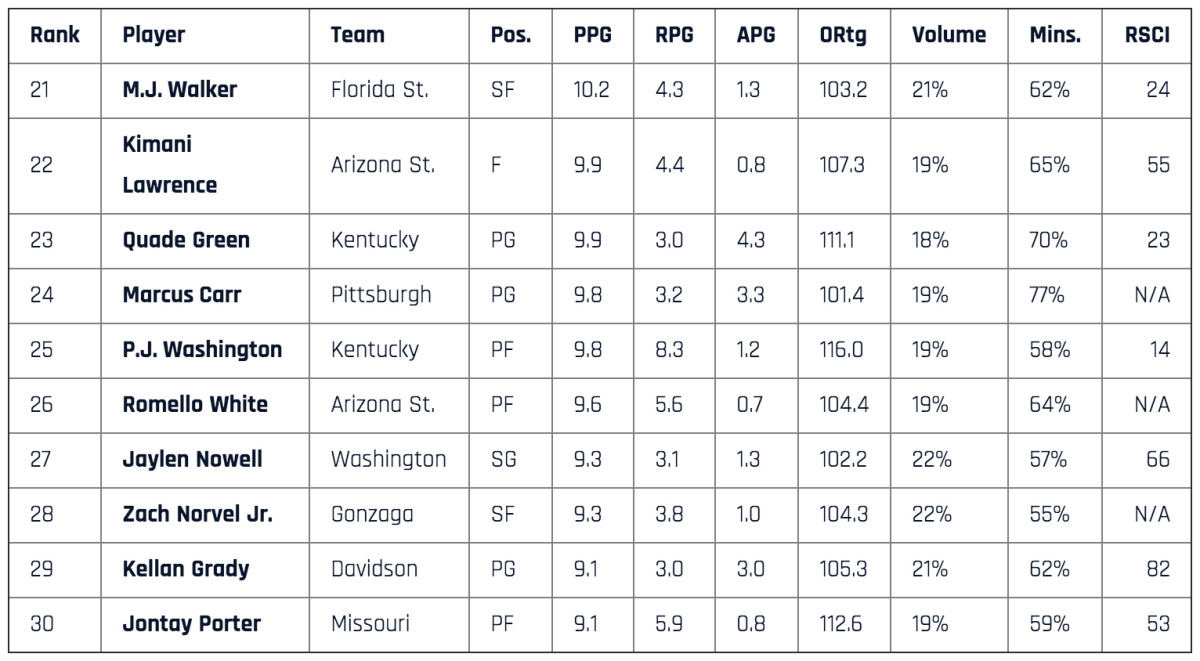Click P.J. Washington player name
Viewport: 1200px width, 661px height.
click(202, 350)
